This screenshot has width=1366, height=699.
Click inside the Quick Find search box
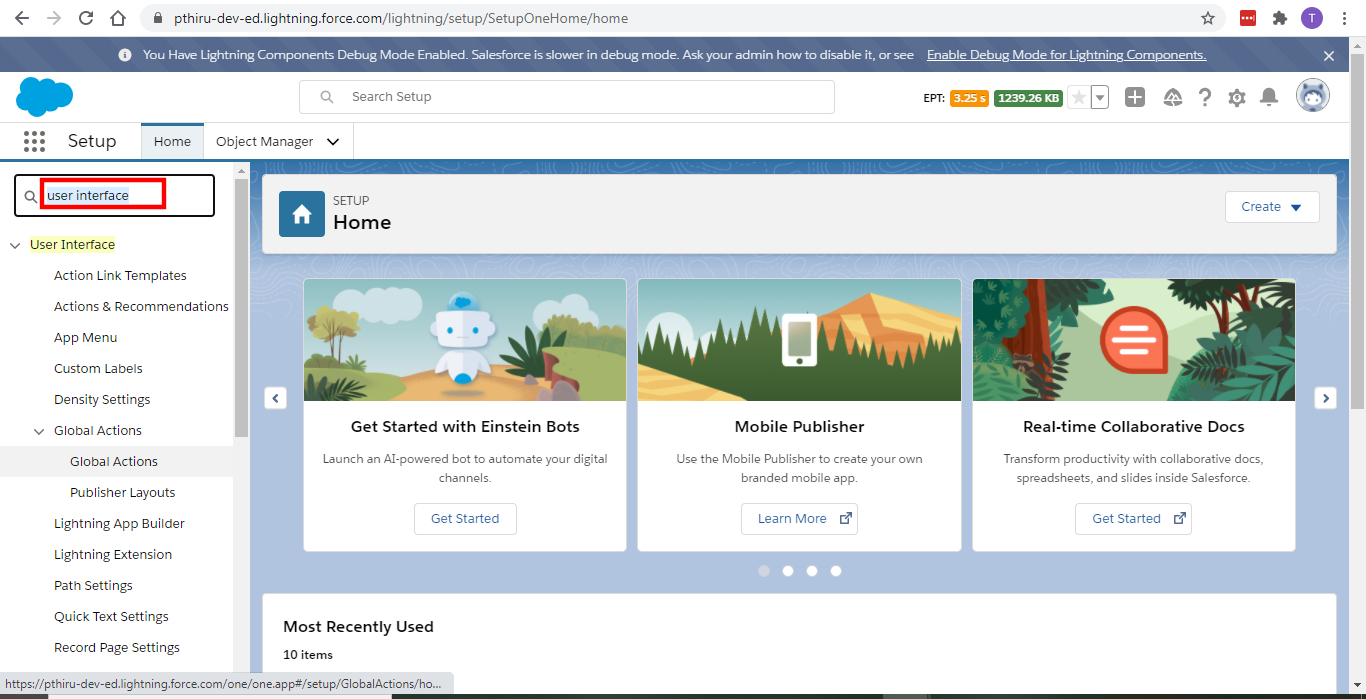point(110,195)
